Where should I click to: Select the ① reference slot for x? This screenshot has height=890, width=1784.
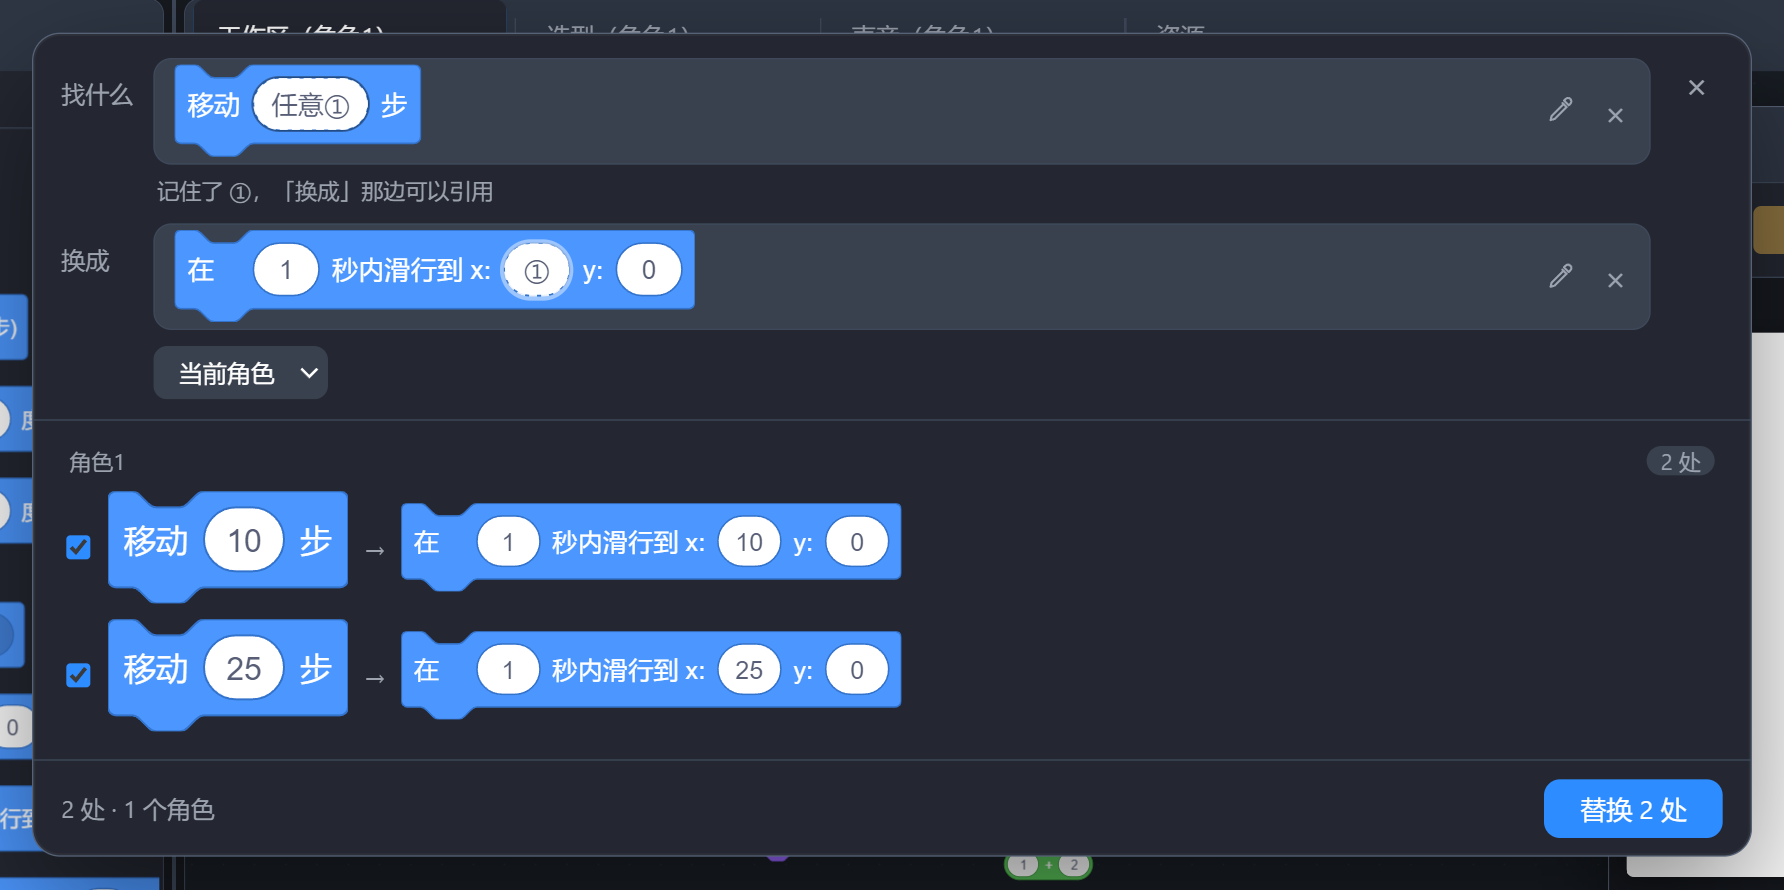[537, 271]
